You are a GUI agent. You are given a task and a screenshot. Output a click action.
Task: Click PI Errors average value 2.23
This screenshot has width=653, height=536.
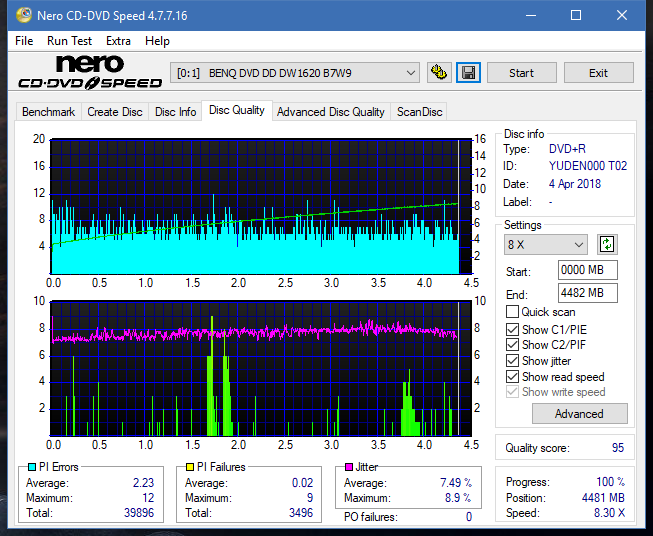pyautogui.click(x=143, y=483)
